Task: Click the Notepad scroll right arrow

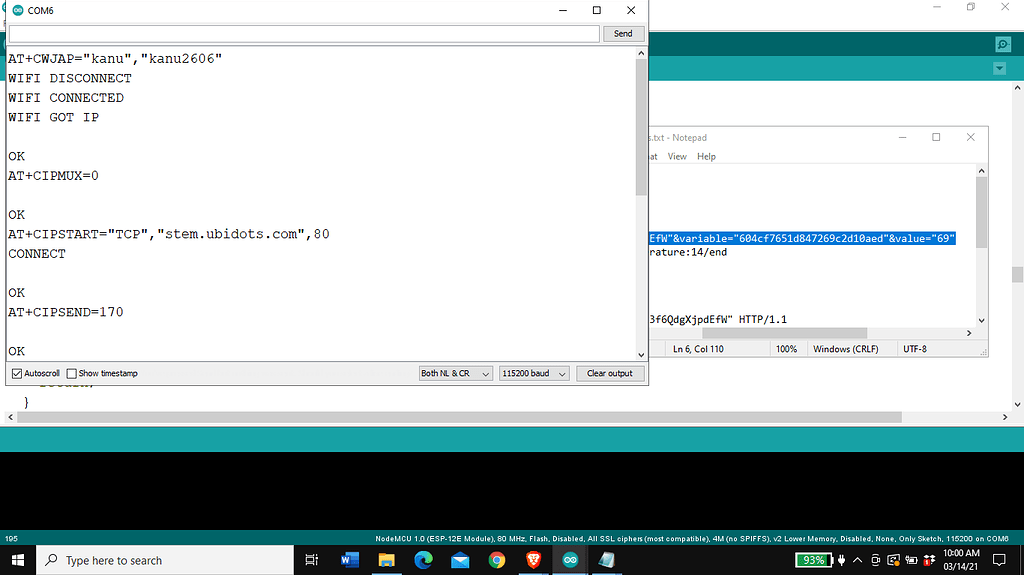Action: click(x=969, y=333)
